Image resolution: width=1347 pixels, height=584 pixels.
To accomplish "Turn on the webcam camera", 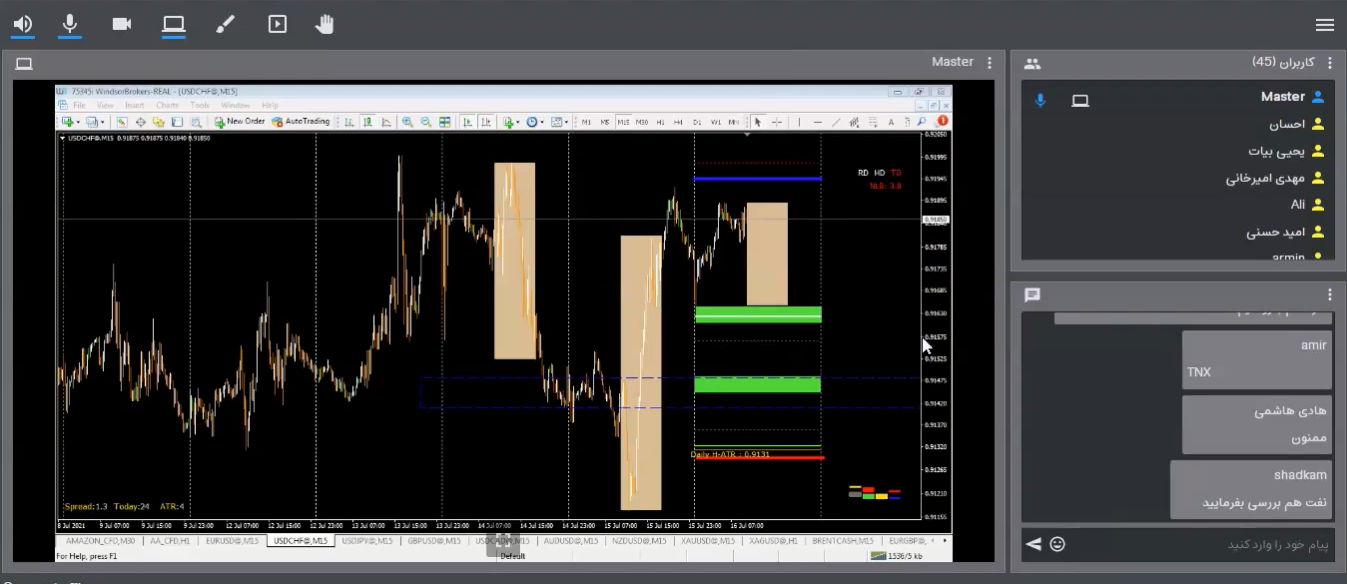I will (x=122, y=24).
